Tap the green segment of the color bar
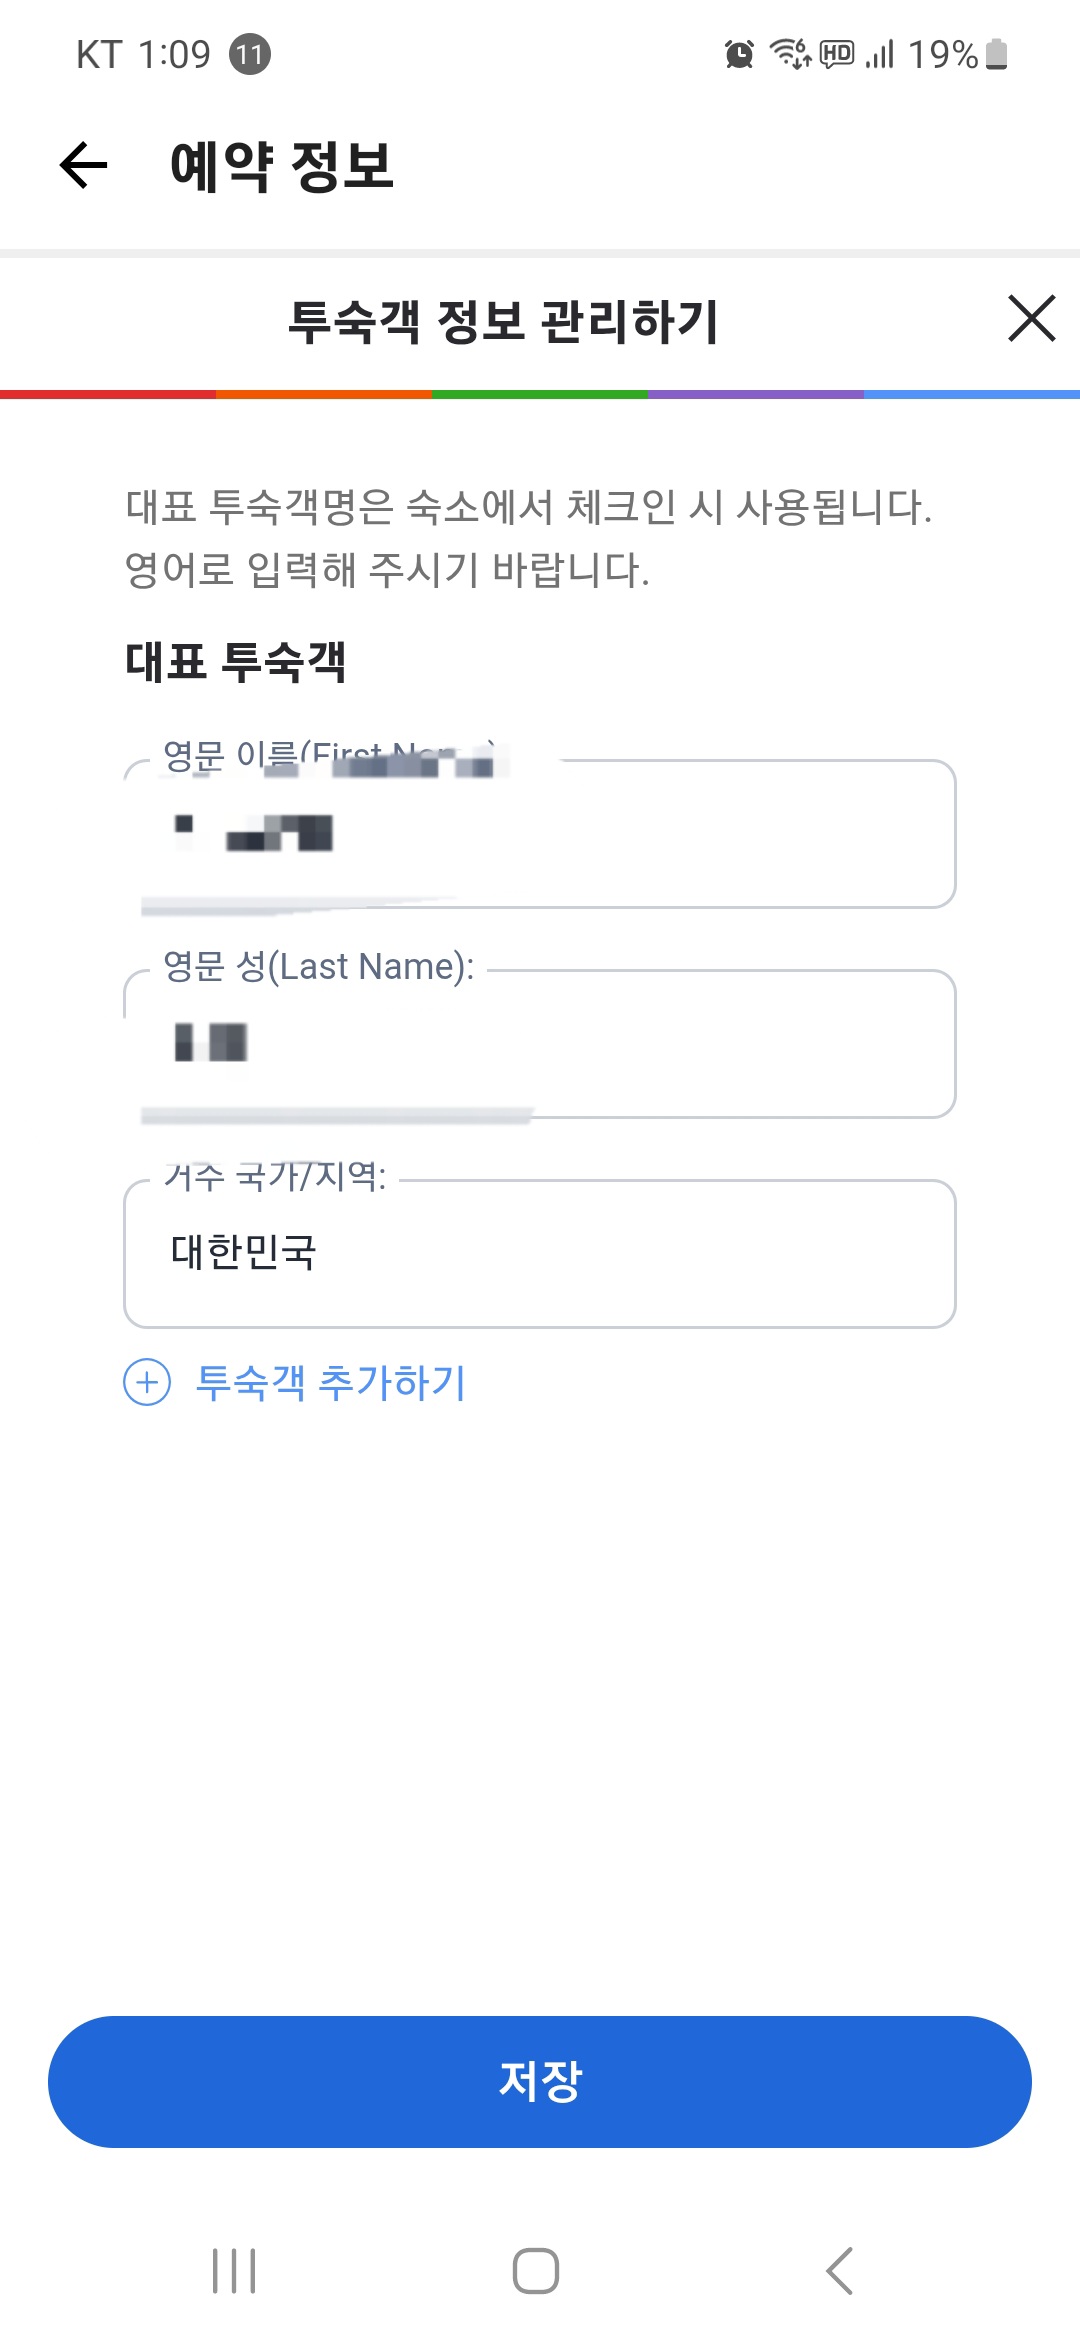 540,395
